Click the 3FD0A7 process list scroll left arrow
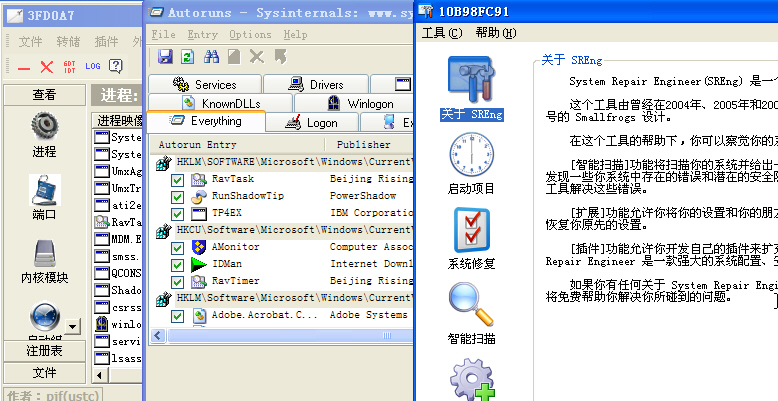 100,375
